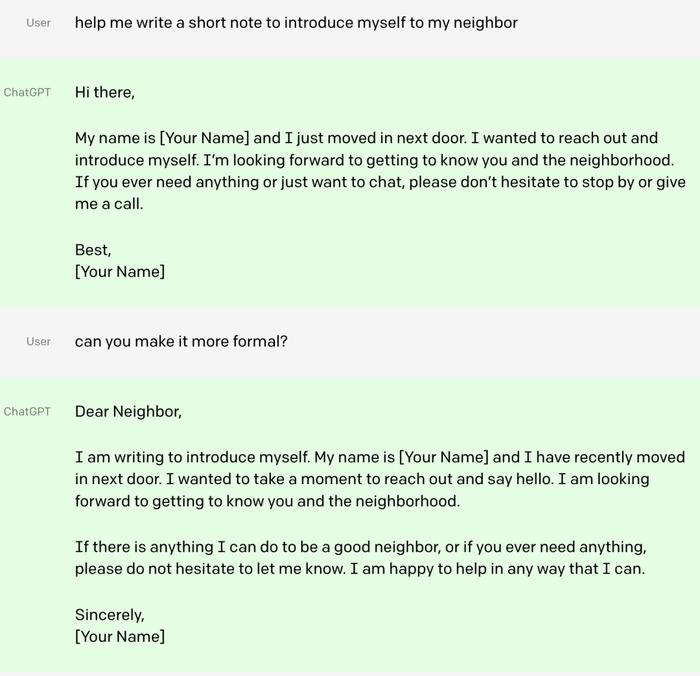This screenshot has width=700, height=676.
Task: Click the first 'ChatGPT' speaker label
Action: pos(27,92)
